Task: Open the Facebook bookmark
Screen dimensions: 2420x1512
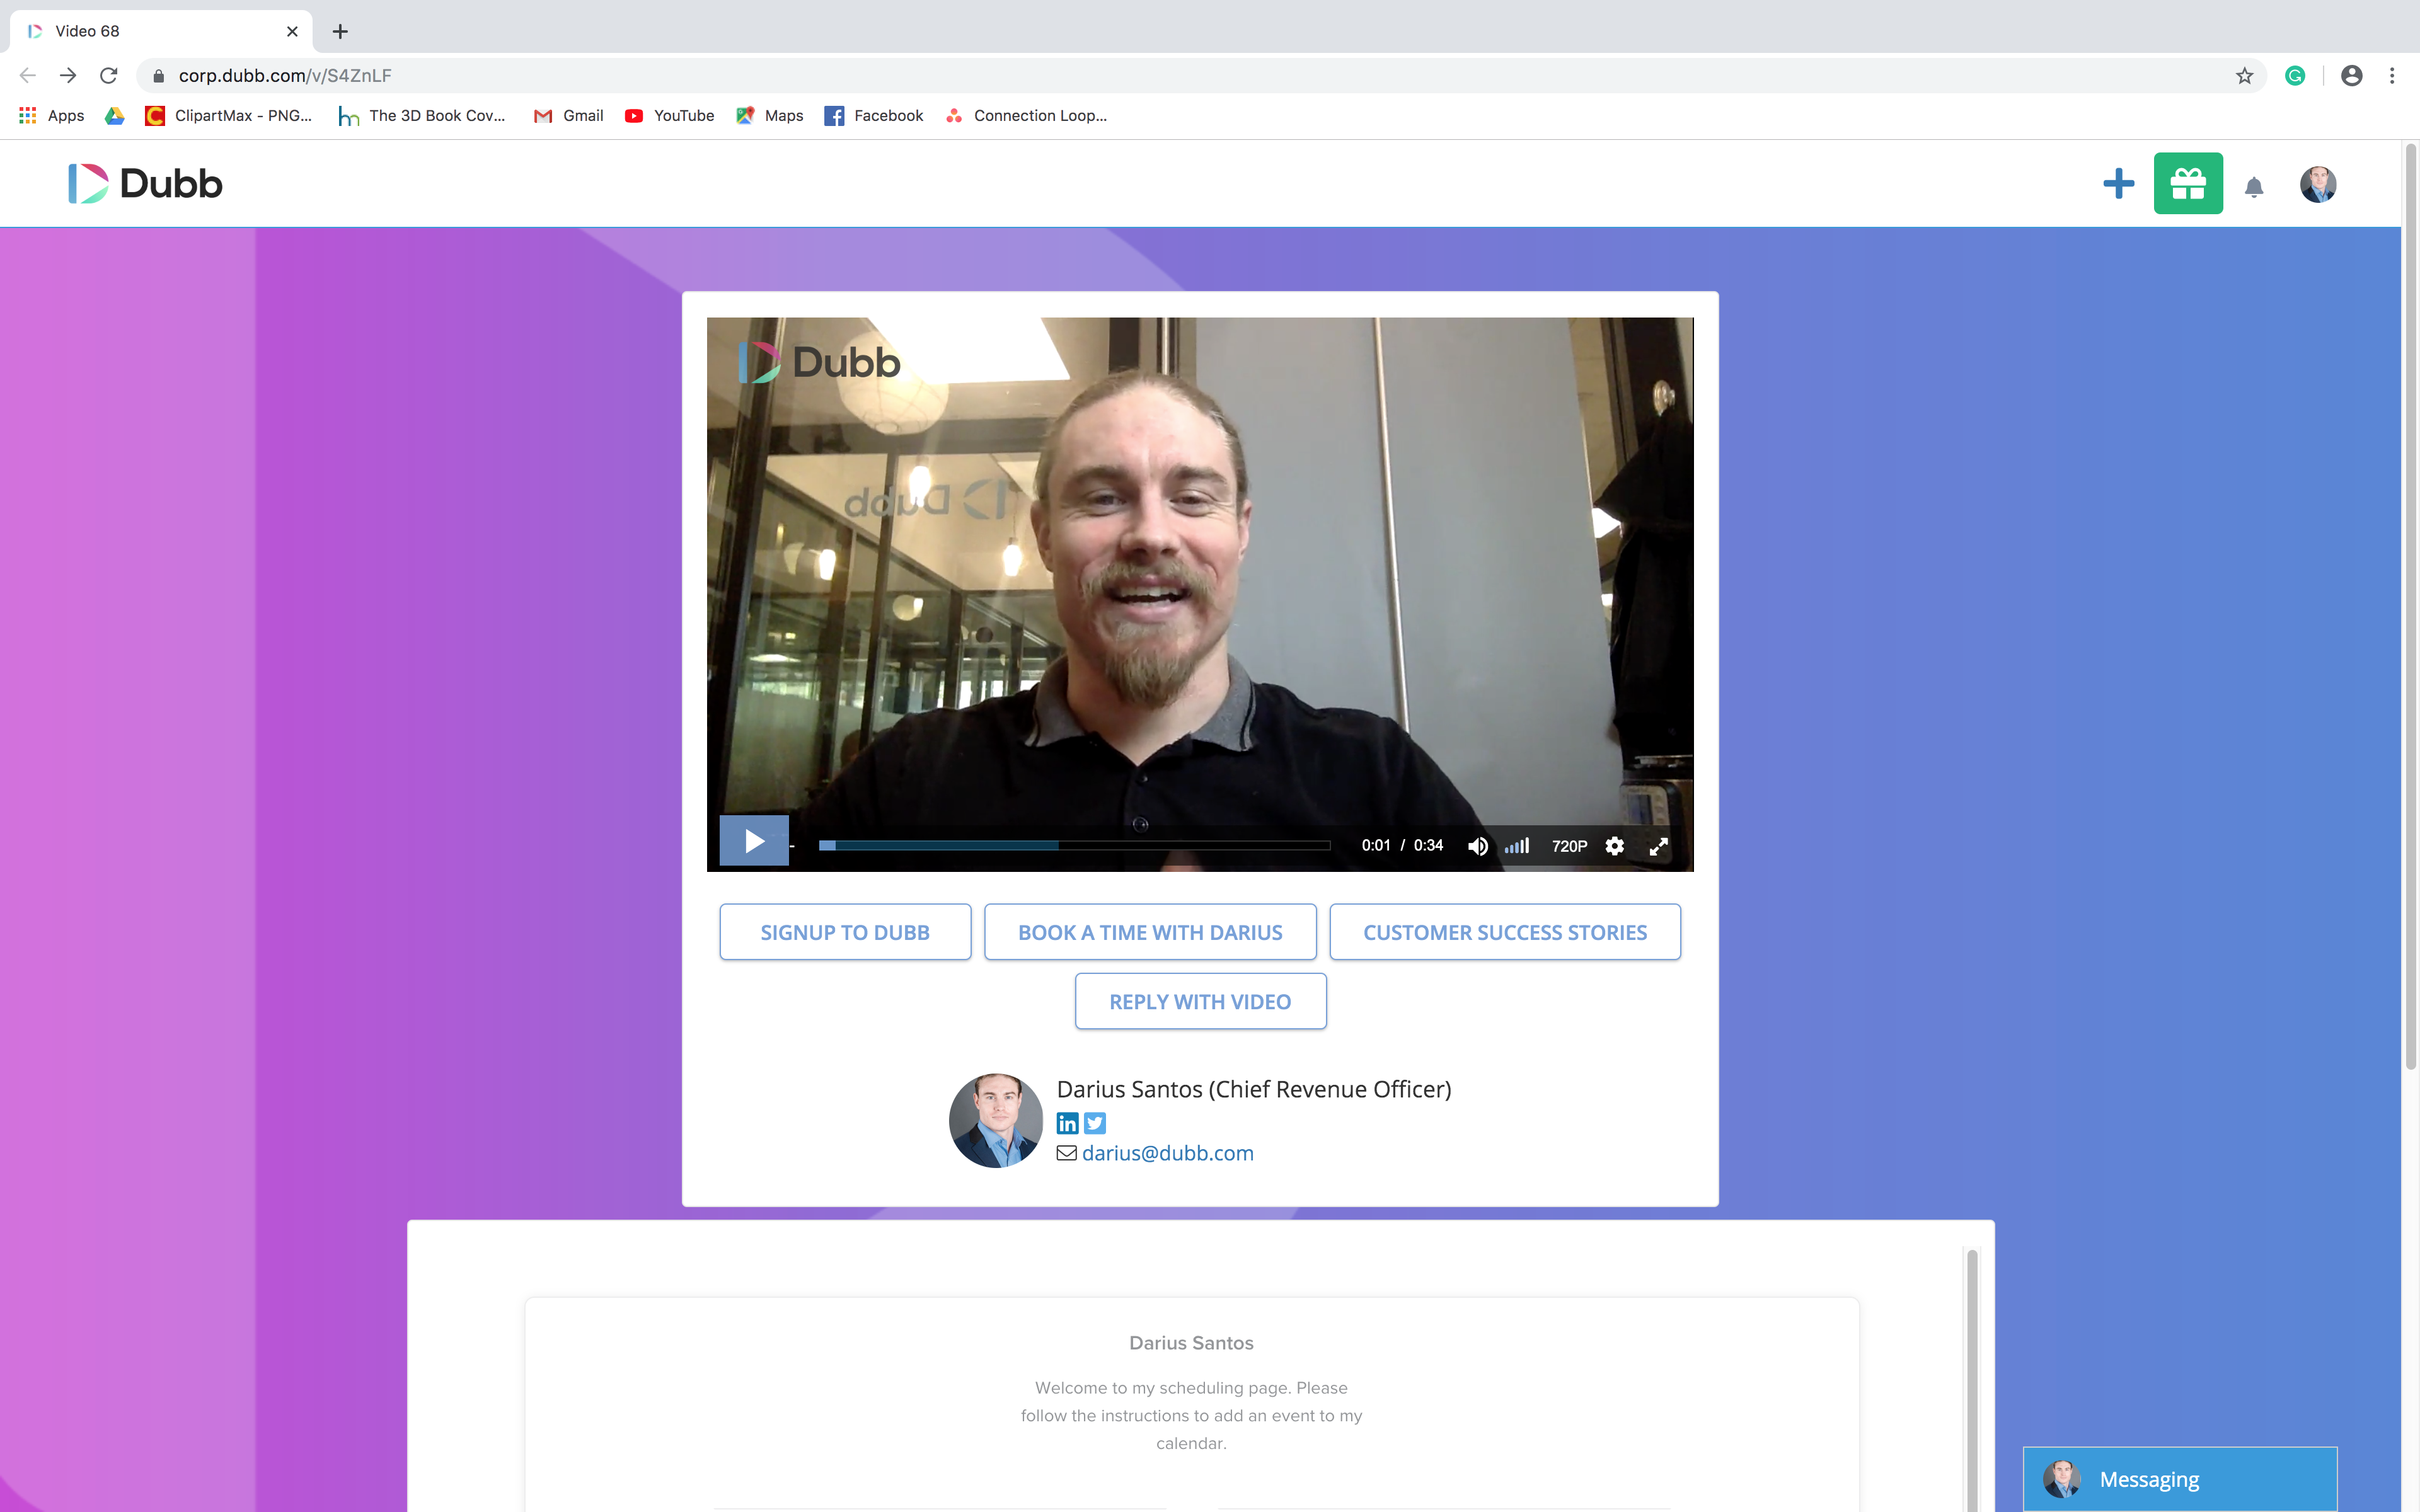Action: [874, 115]
